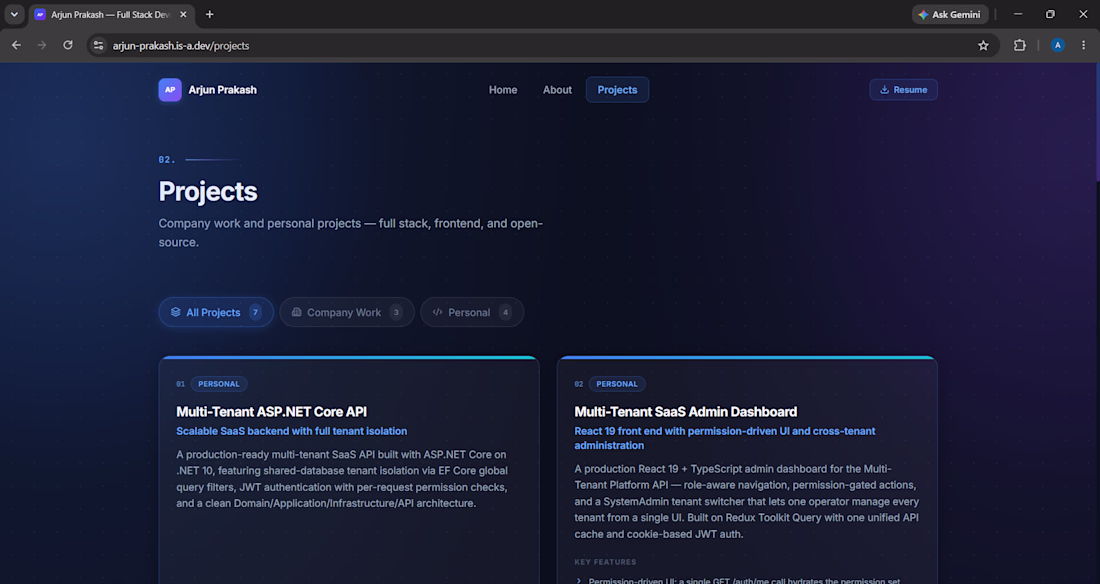Open Multi-Tenant ASP.NET Core API card title

tap(271, 412)
